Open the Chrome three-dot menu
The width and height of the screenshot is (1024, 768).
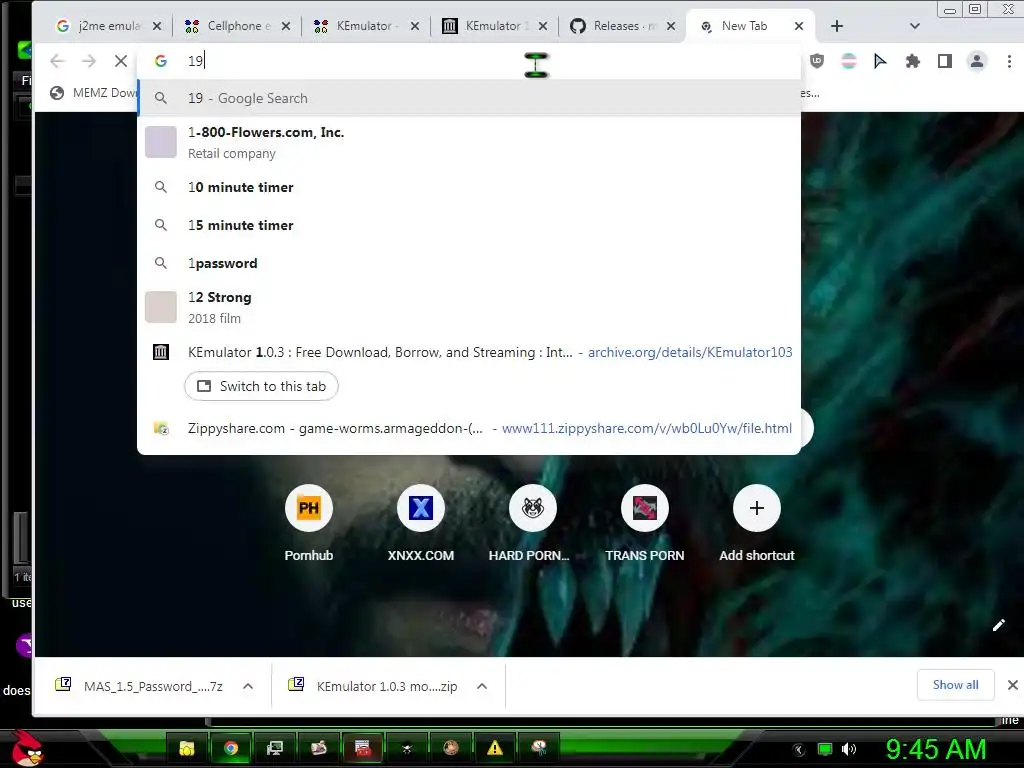coord(1009,61)
